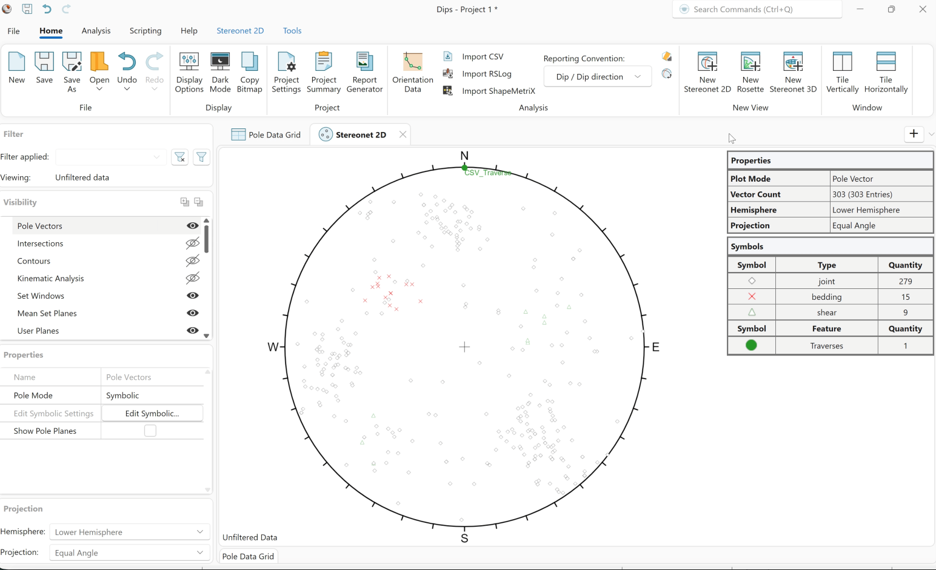Tile windows horizontally
The height and width of the screenshot is (570, 936).
coord(886,71)
